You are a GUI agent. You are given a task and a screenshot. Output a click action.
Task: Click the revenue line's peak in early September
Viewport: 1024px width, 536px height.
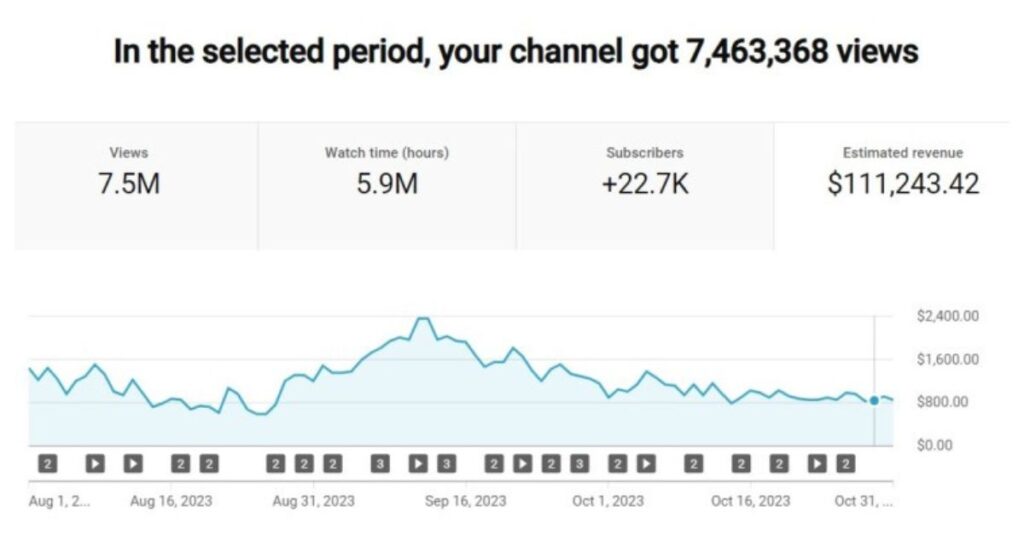pyautogui.click(x=423, y=319)
